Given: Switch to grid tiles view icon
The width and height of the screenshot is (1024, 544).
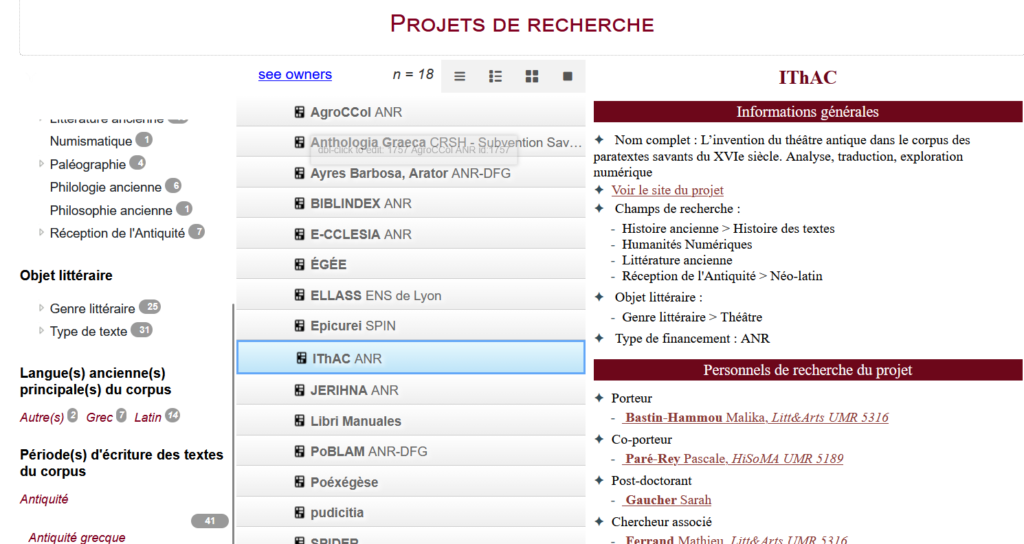Looking at the screenshot, I should point(532,76).
